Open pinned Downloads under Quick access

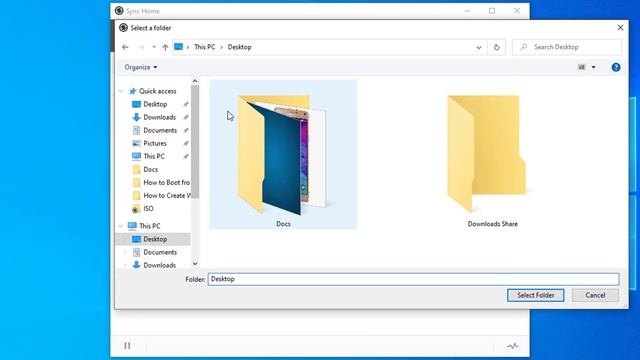point(160,117)
